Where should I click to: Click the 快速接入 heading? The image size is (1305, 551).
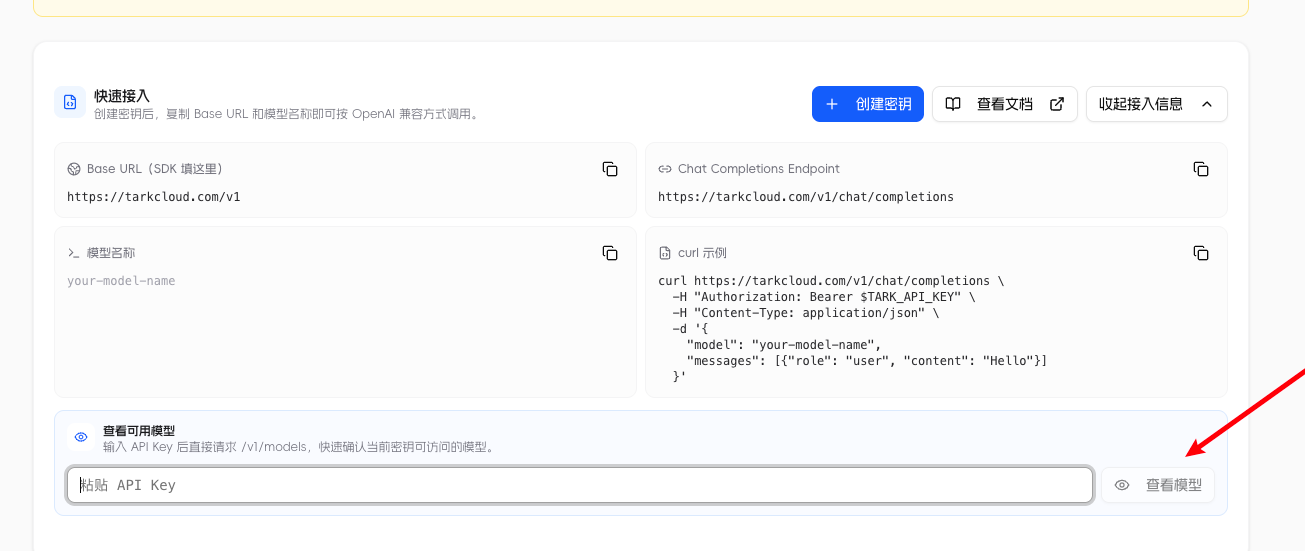(x=122, y=96)
